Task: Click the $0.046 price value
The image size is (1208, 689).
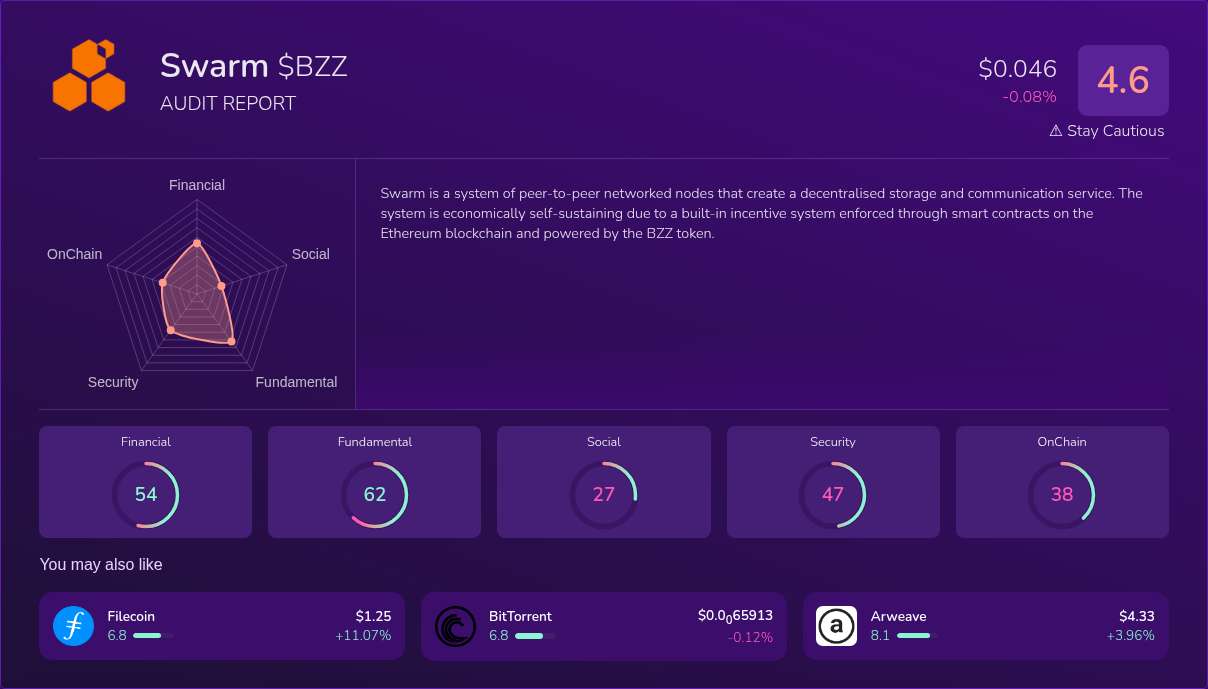Action: [x=1018, y=69]
